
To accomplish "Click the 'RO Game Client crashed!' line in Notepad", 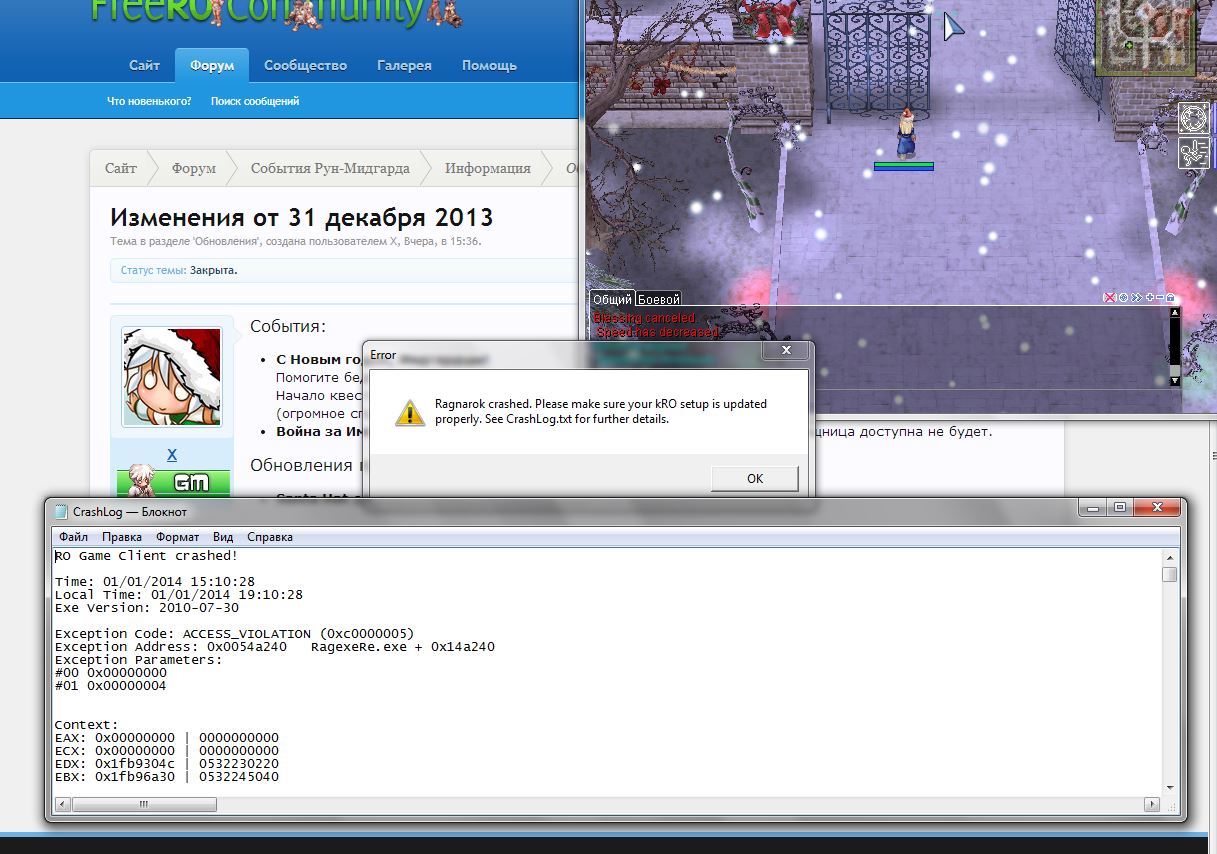I will (146, 556).
